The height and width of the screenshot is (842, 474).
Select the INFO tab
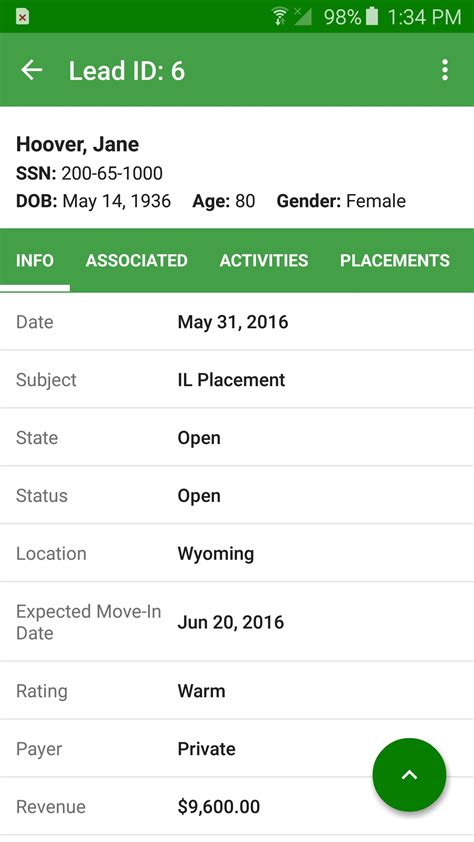(35, 260)
